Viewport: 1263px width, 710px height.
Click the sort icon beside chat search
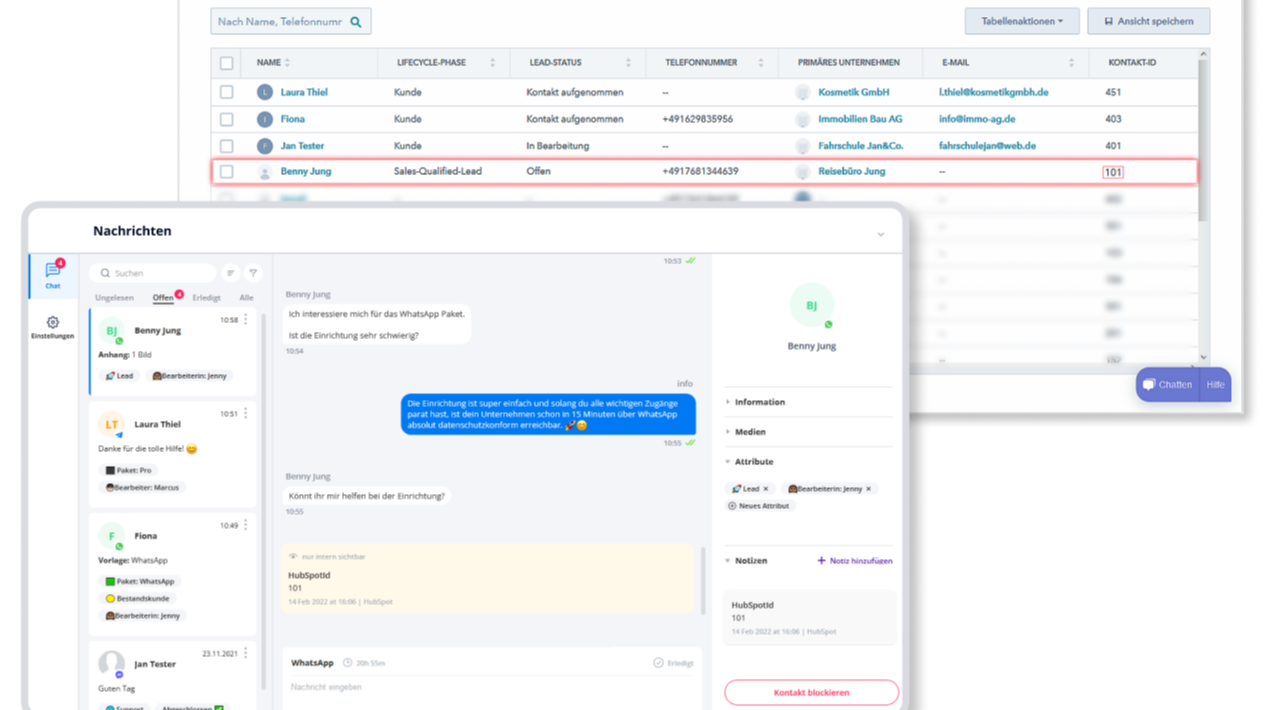pos(230,273)
